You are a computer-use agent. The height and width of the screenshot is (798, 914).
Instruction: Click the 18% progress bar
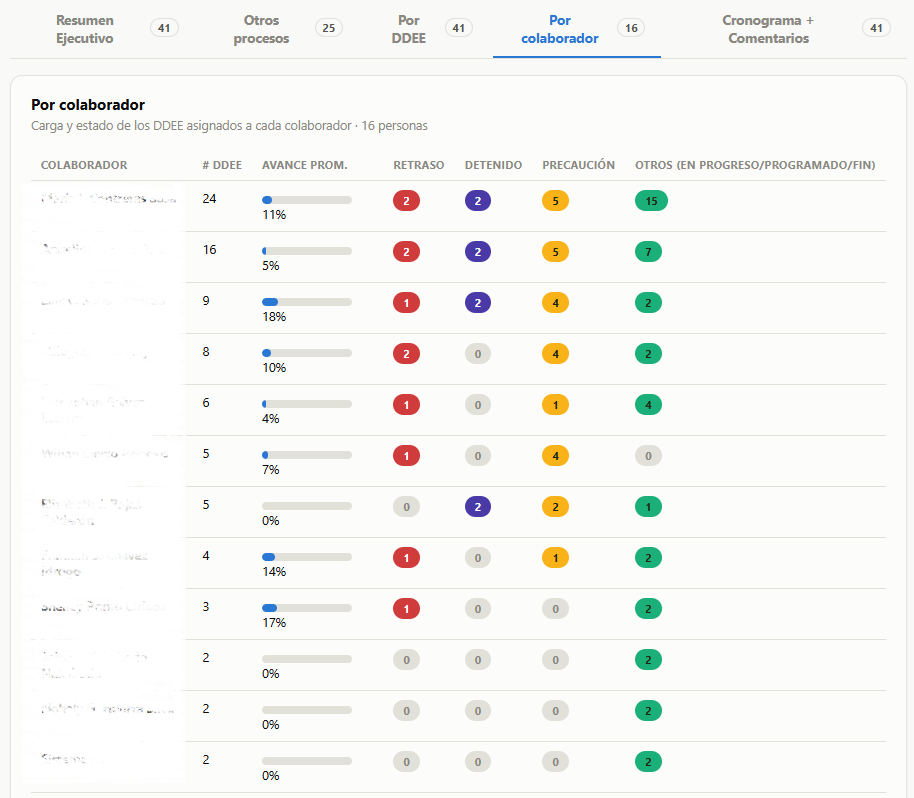[307, 302]
